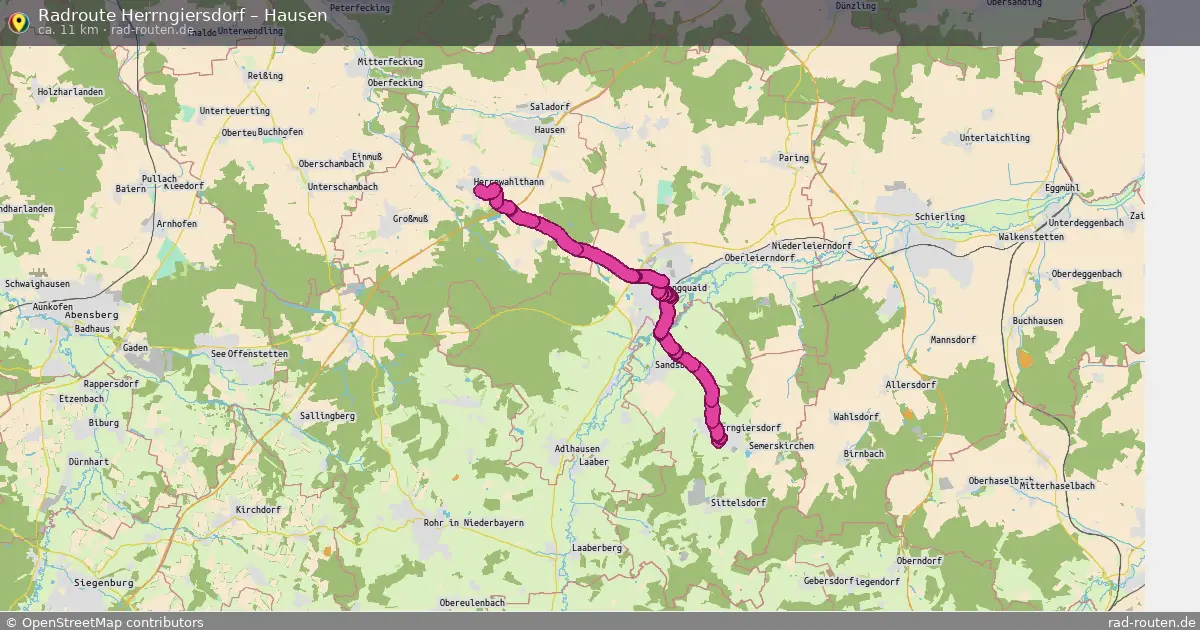This screenshot has width=1200, height=630.
Task: Click the Reißing map label
Action: (x=266, y=75)
